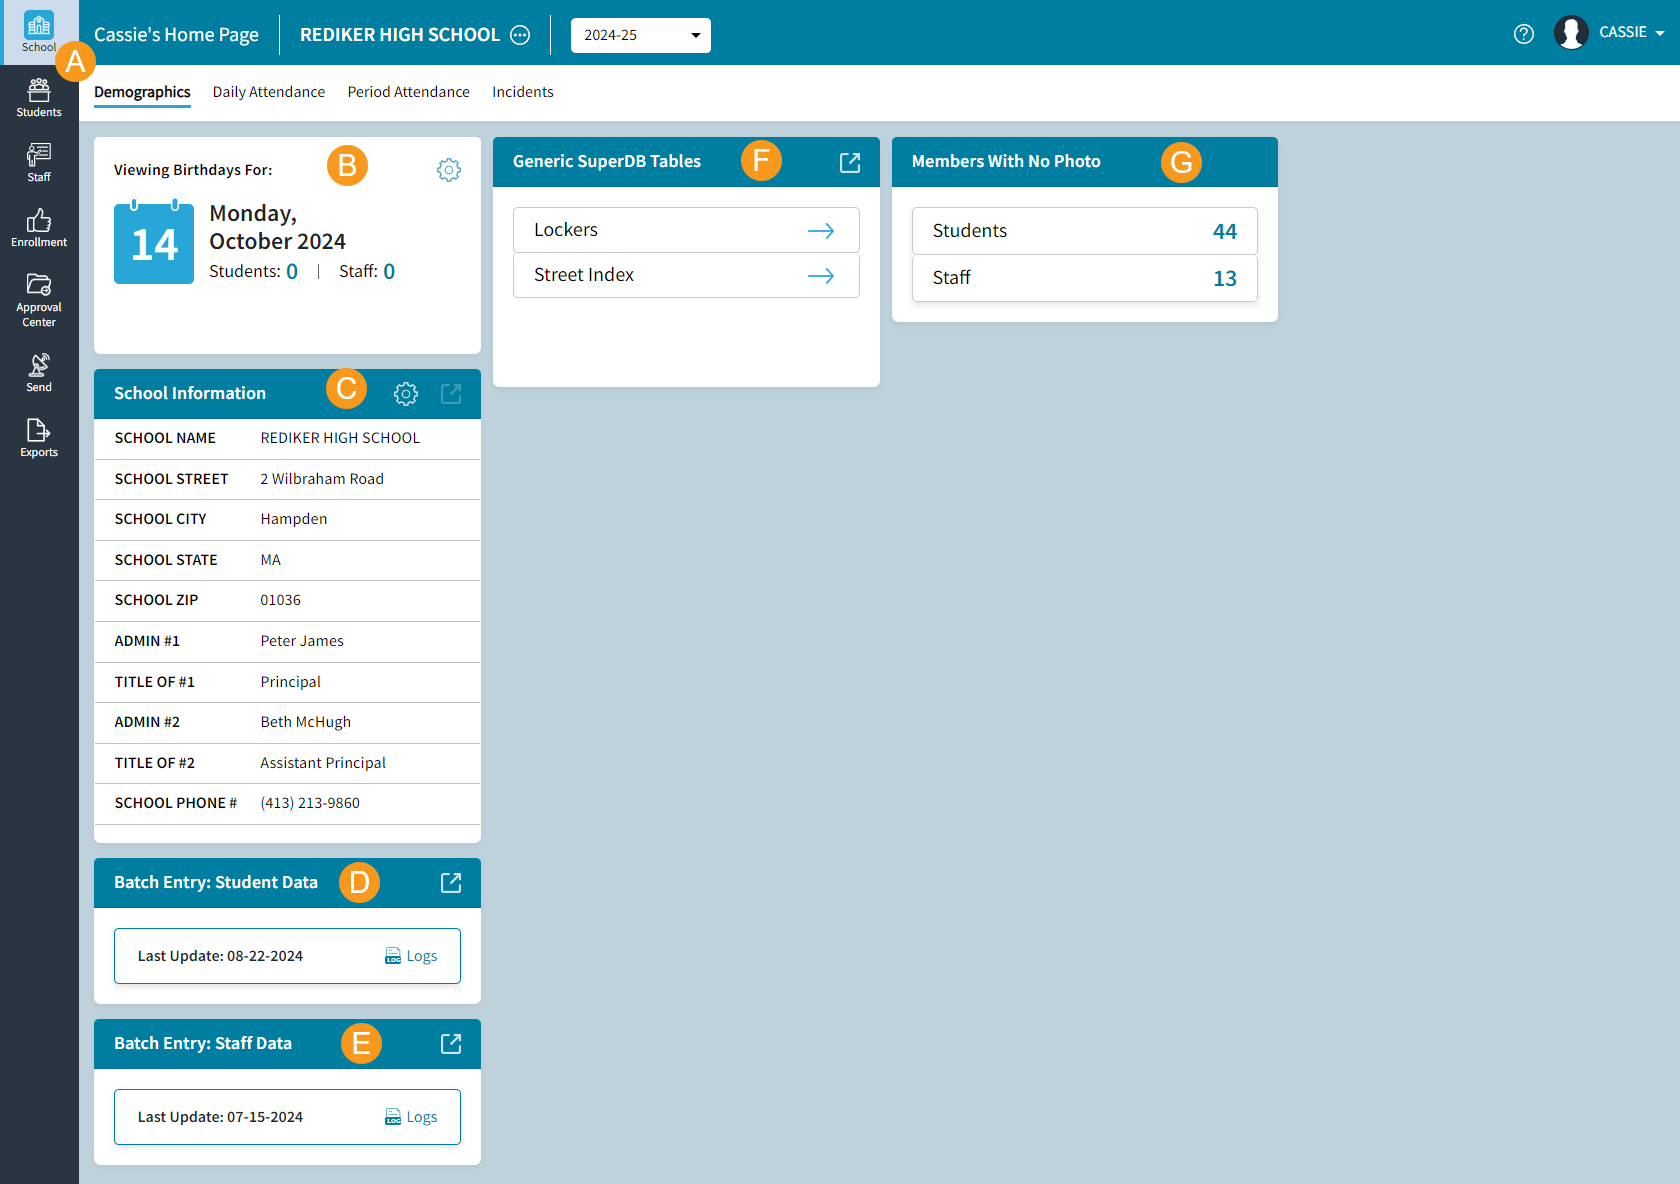Expand Batch Entry: Student Data externally
Screen dimensions: 1680x1184
pyautogui.click(x=451, y=882)
